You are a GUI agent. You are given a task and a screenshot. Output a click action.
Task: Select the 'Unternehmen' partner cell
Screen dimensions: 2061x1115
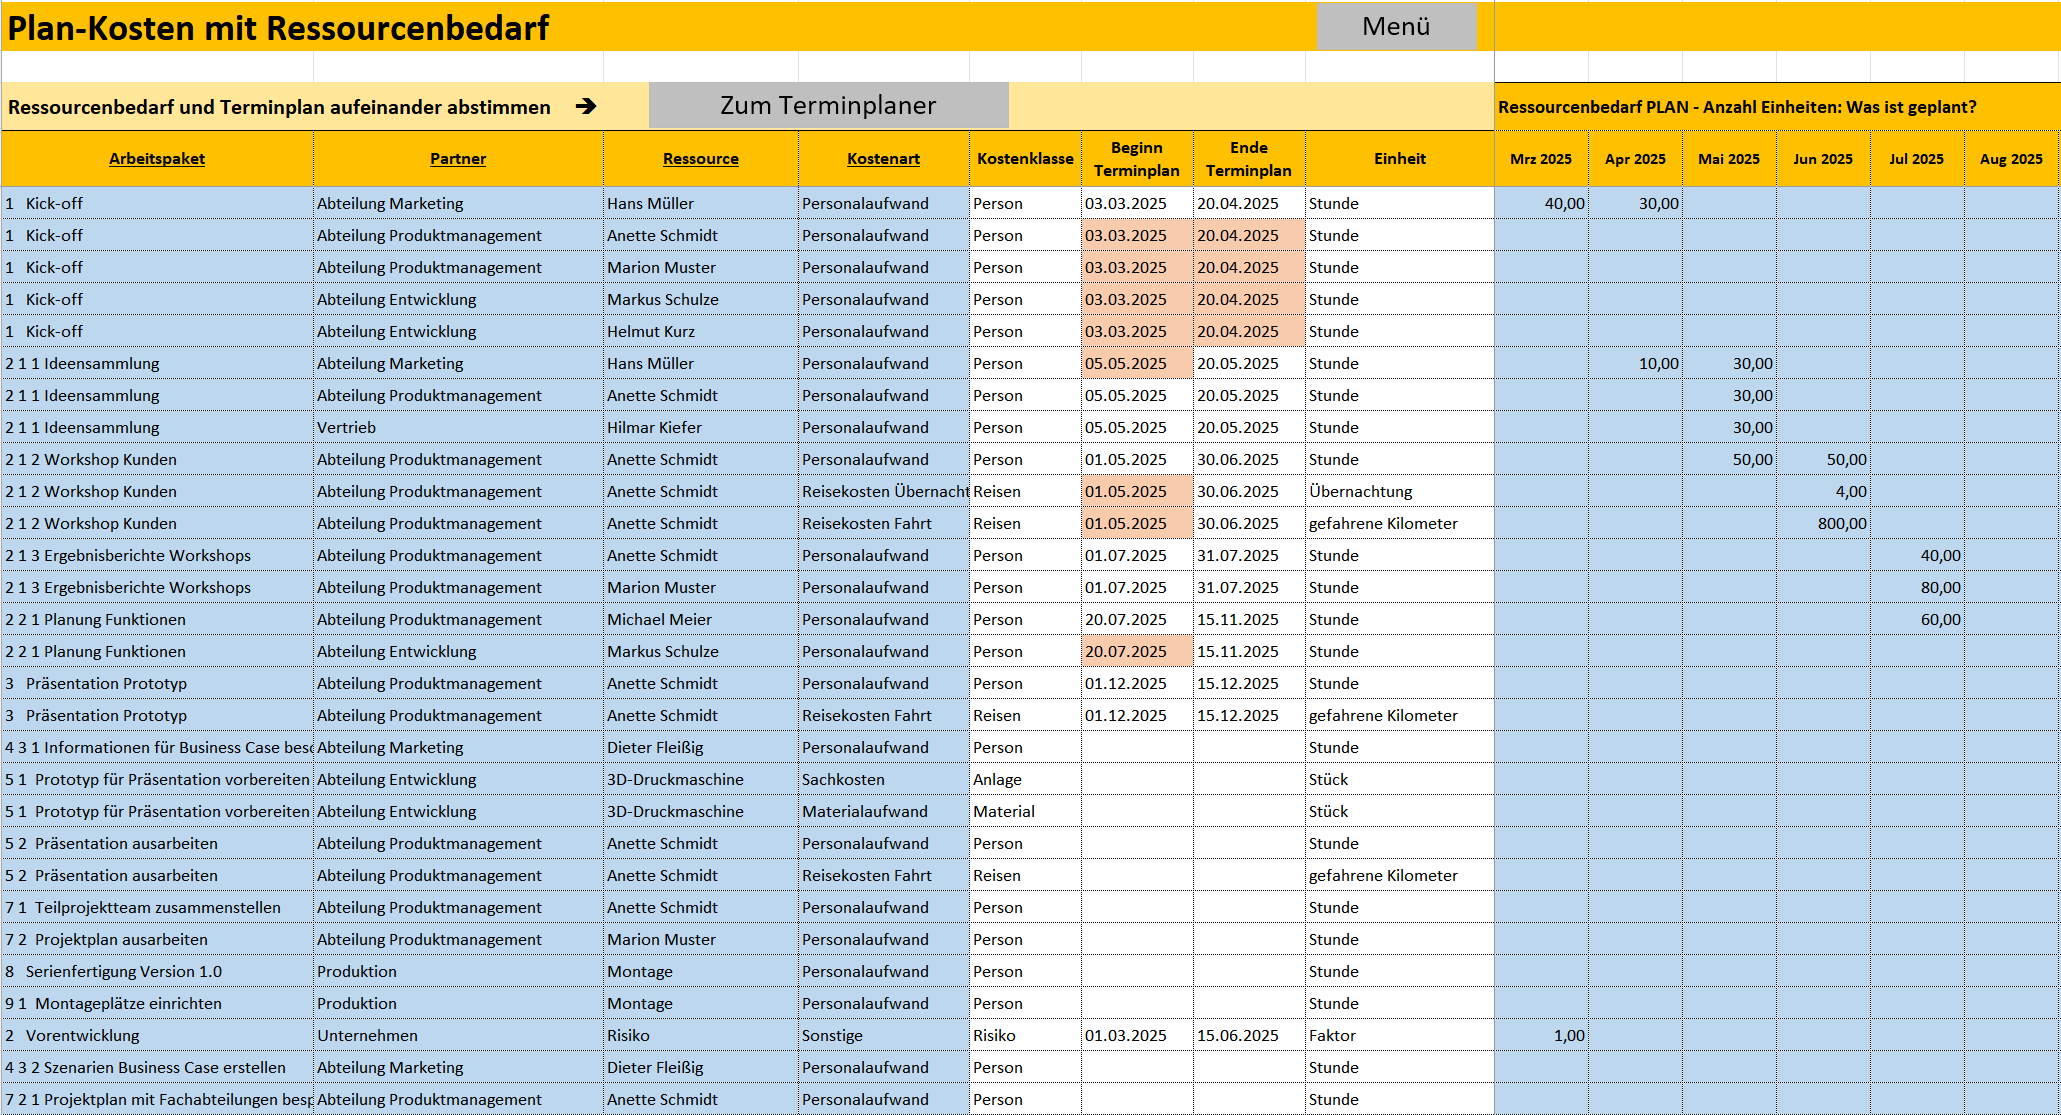pyautogui.click(x=458, y=1035)
